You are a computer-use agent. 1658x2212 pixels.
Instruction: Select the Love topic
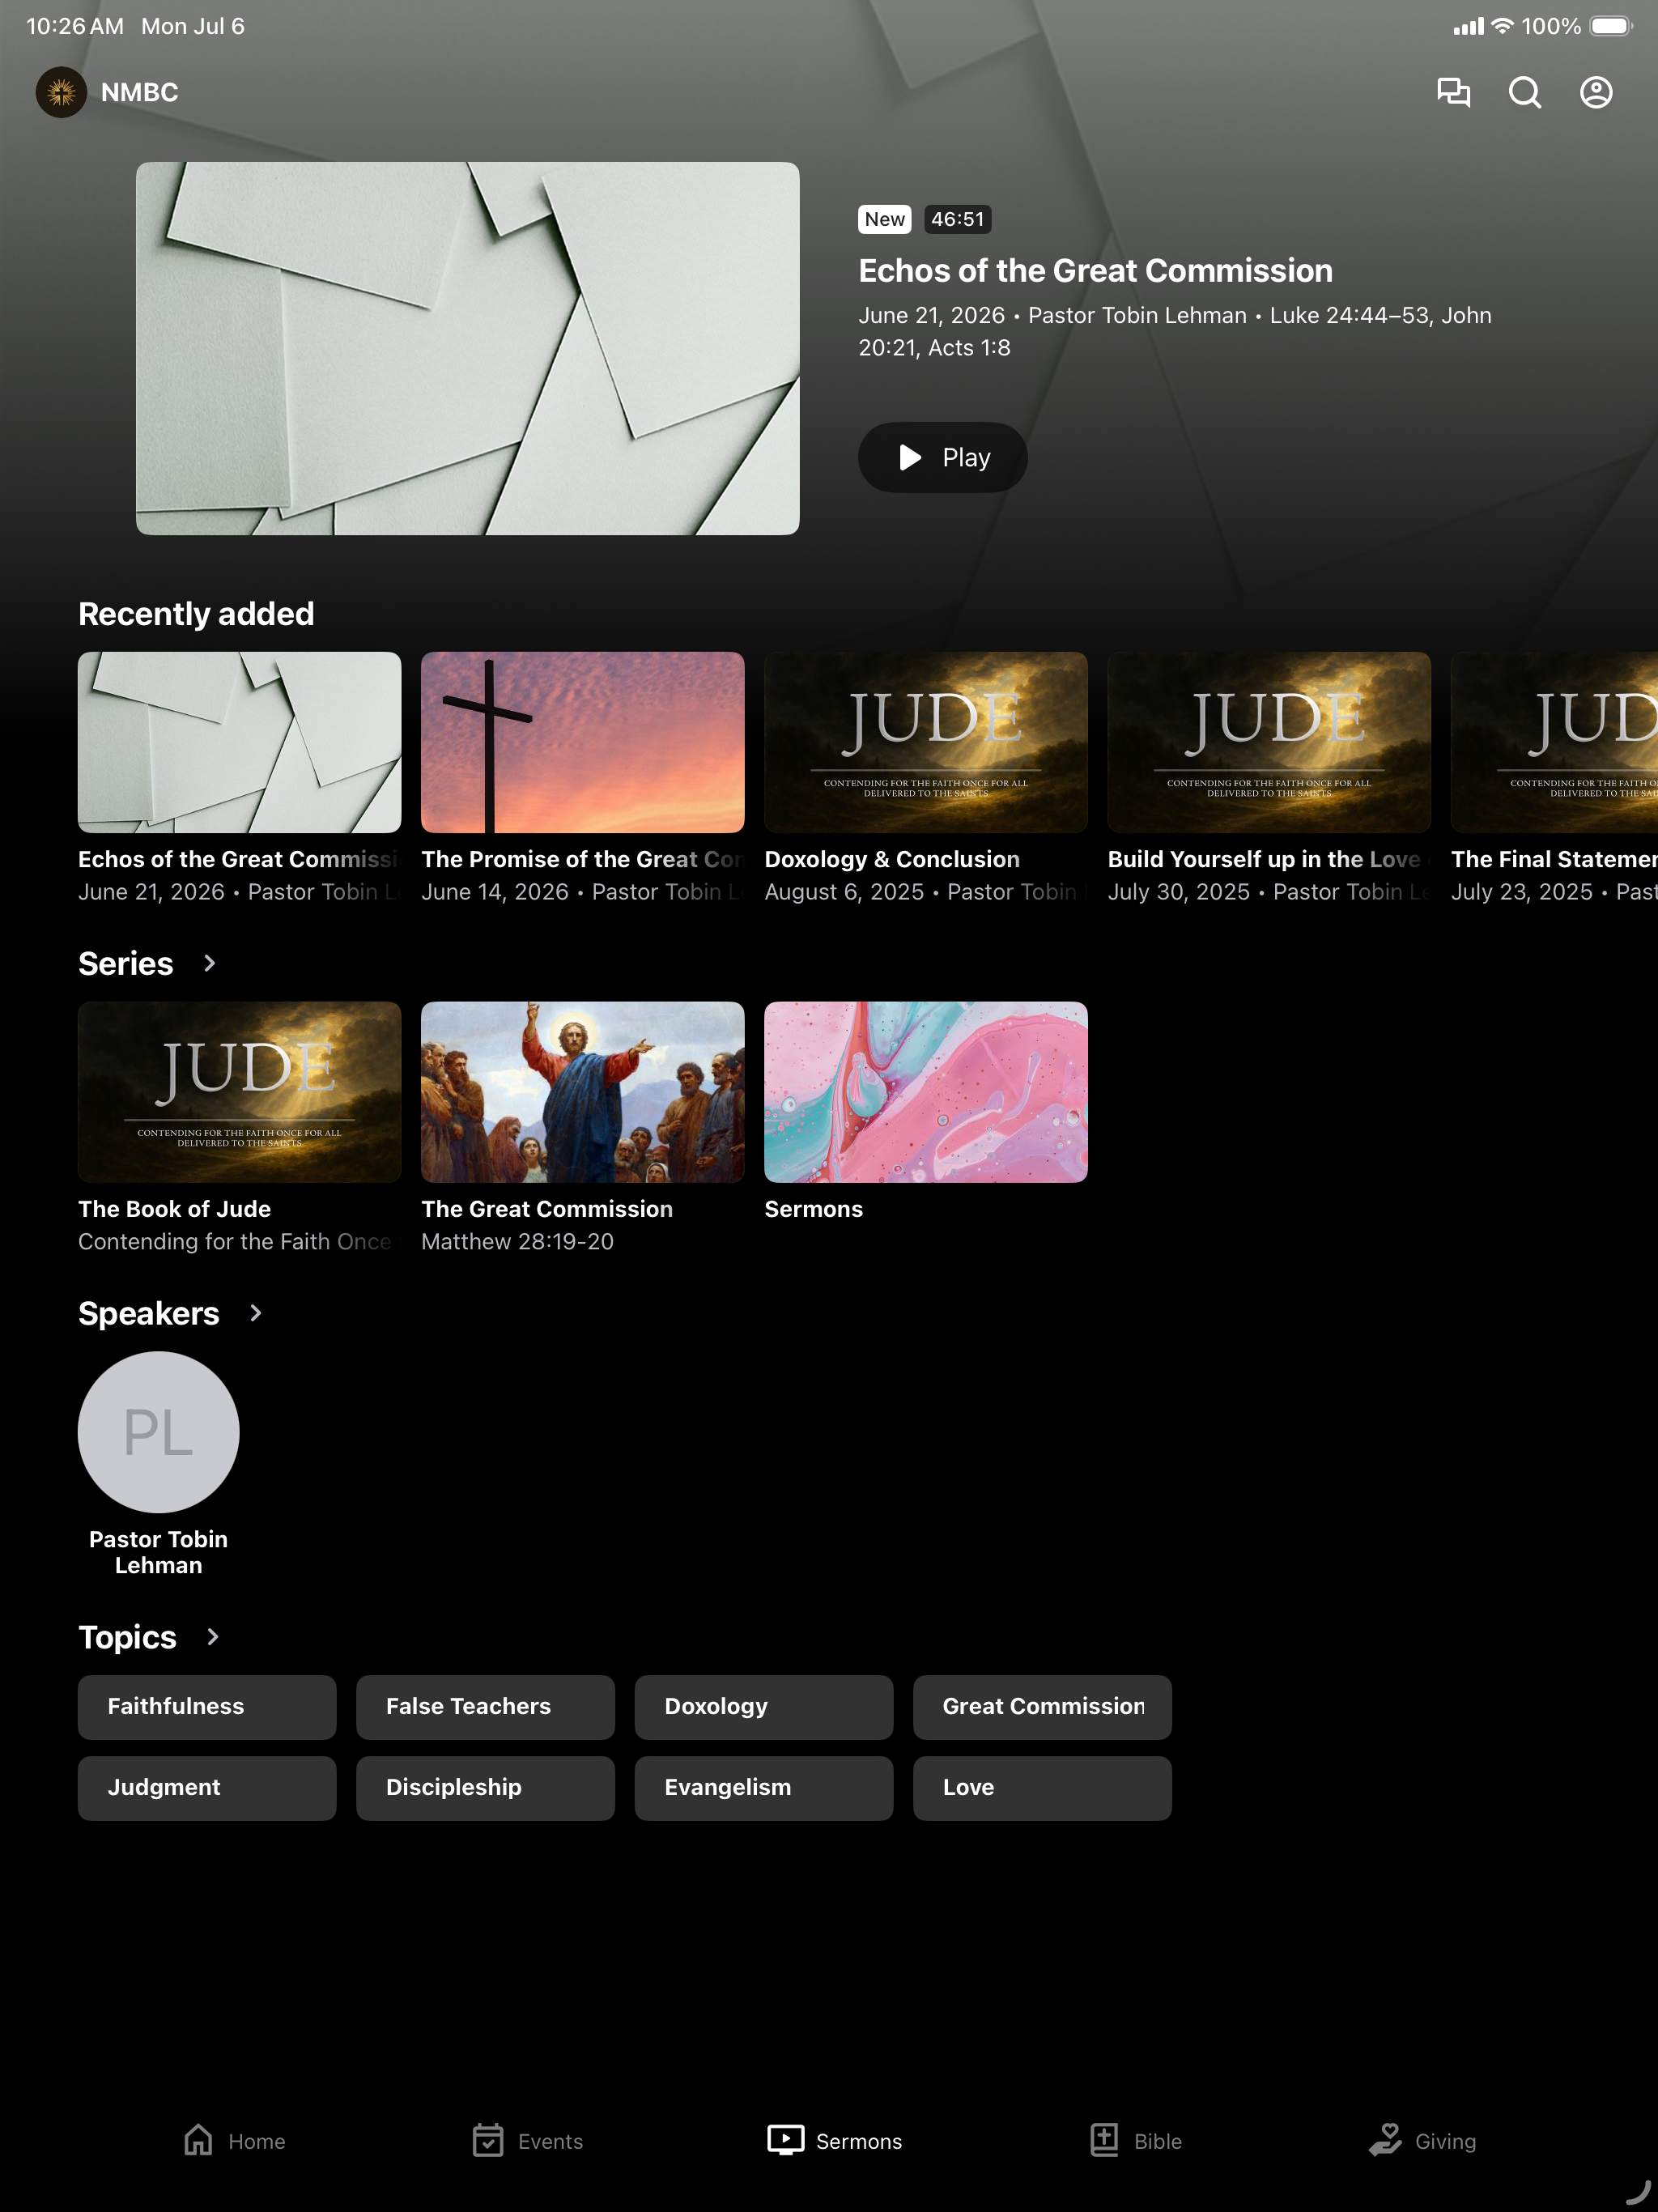pyautogui.click(x=1042, y=1788)
